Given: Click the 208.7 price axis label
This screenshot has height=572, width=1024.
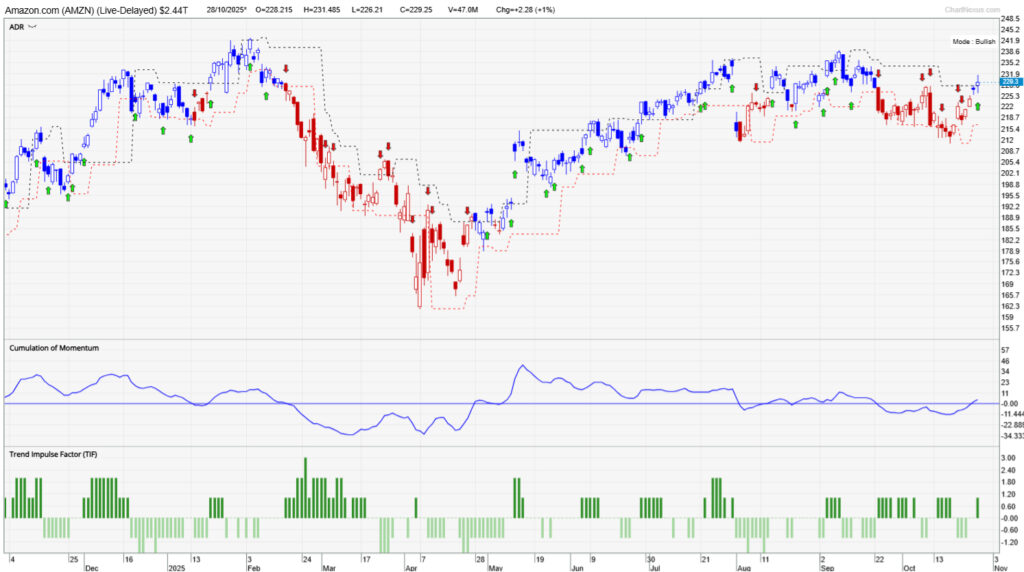Looking at the screenshot, I should tap(1010, 151).
